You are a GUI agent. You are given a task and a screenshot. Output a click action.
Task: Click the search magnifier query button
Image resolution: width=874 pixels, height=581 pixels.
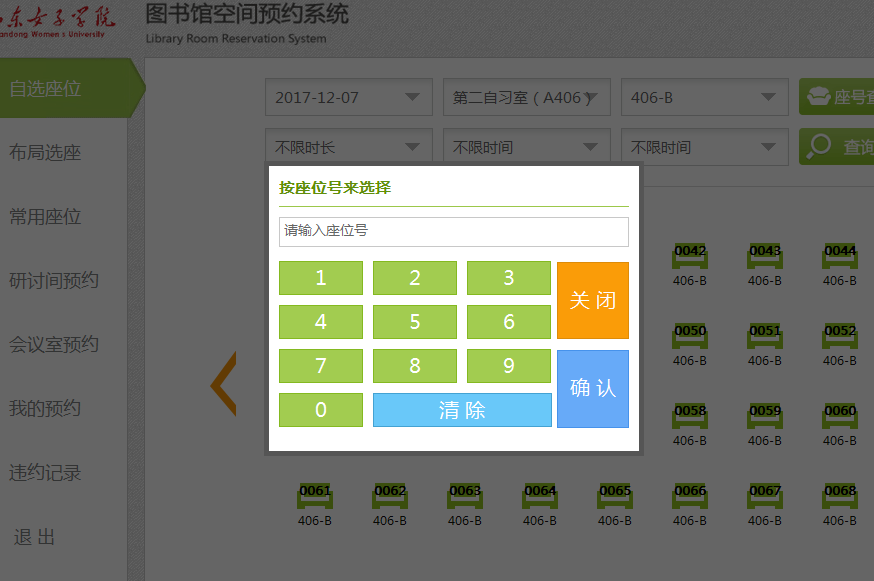coord(836,147)
